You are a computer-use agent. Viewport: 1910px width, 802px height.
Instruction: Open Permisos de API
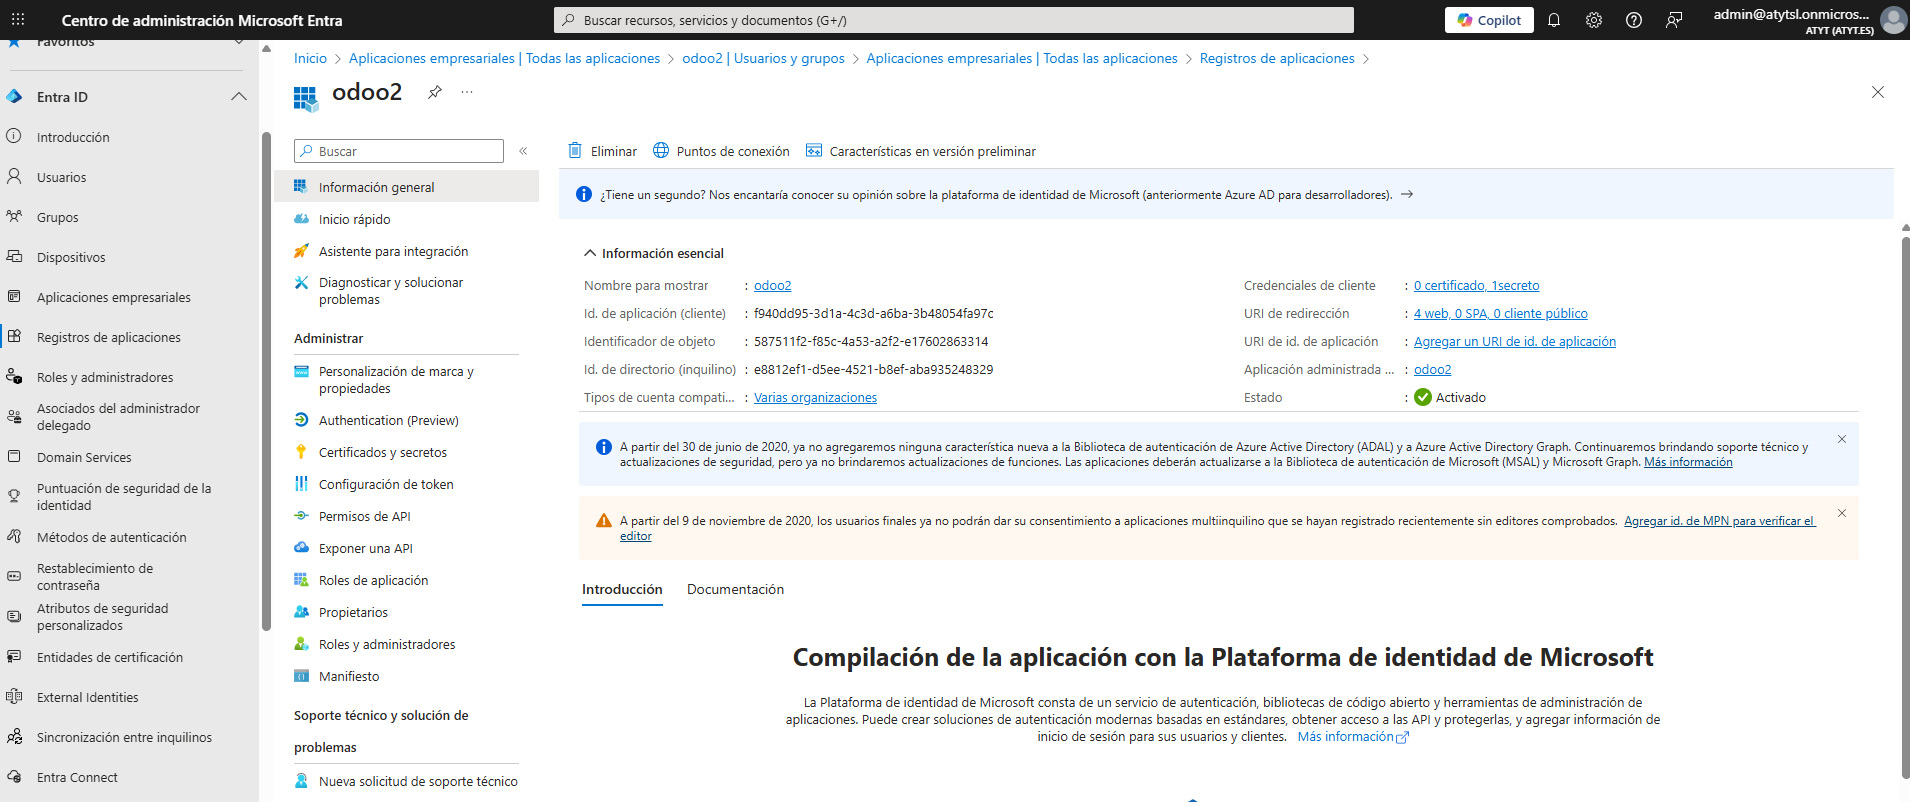pyautogui.click(x=364, y=516)
